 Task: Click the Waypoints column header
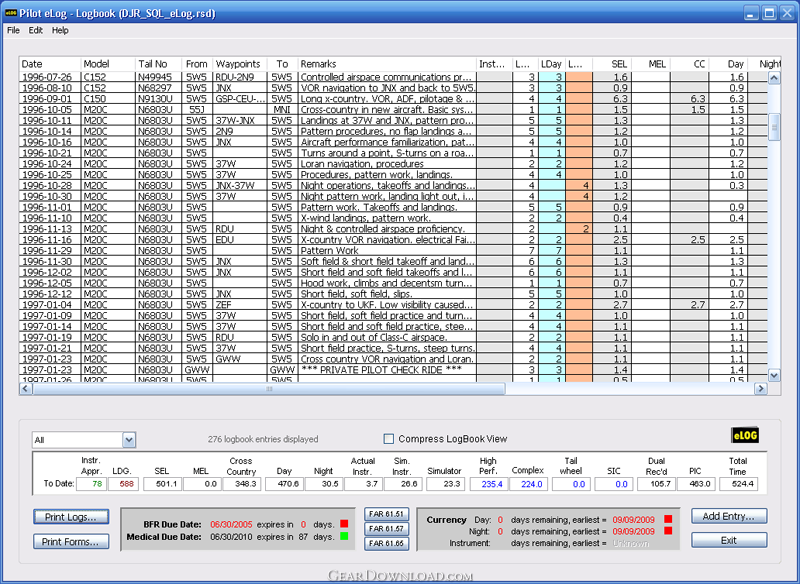point(239,64)
